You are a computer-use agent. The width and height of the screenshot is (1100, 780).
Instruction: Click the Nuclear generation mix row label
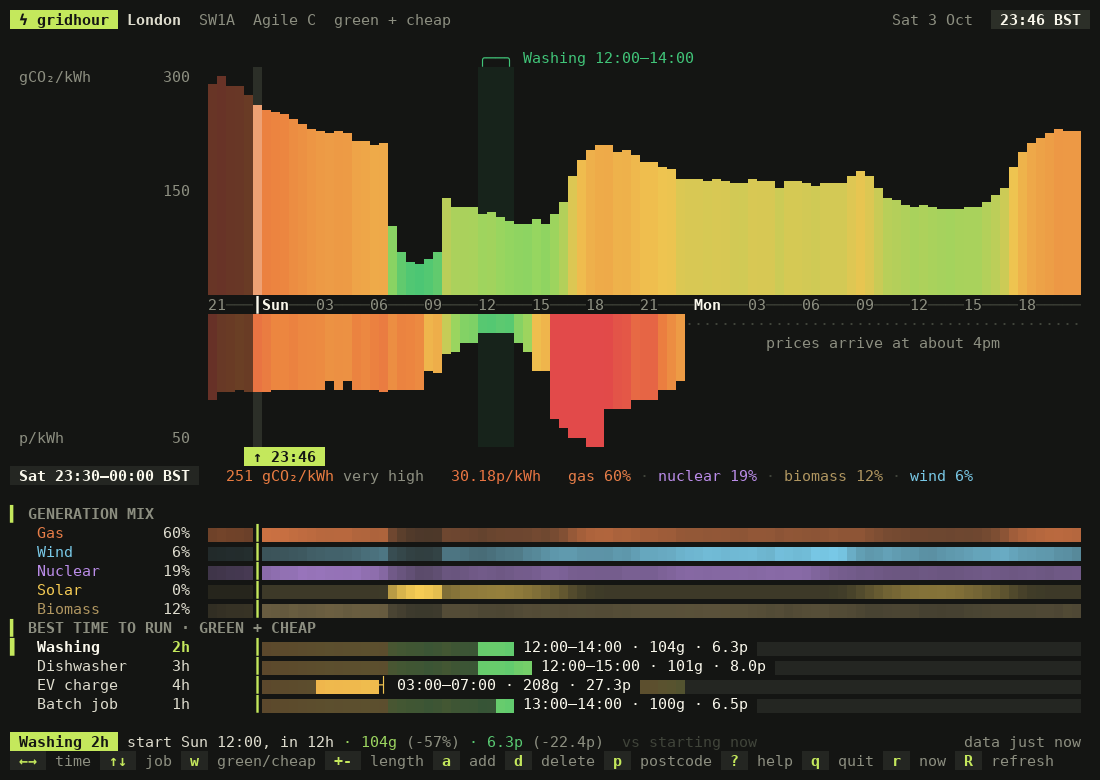[x=68, y=571]
